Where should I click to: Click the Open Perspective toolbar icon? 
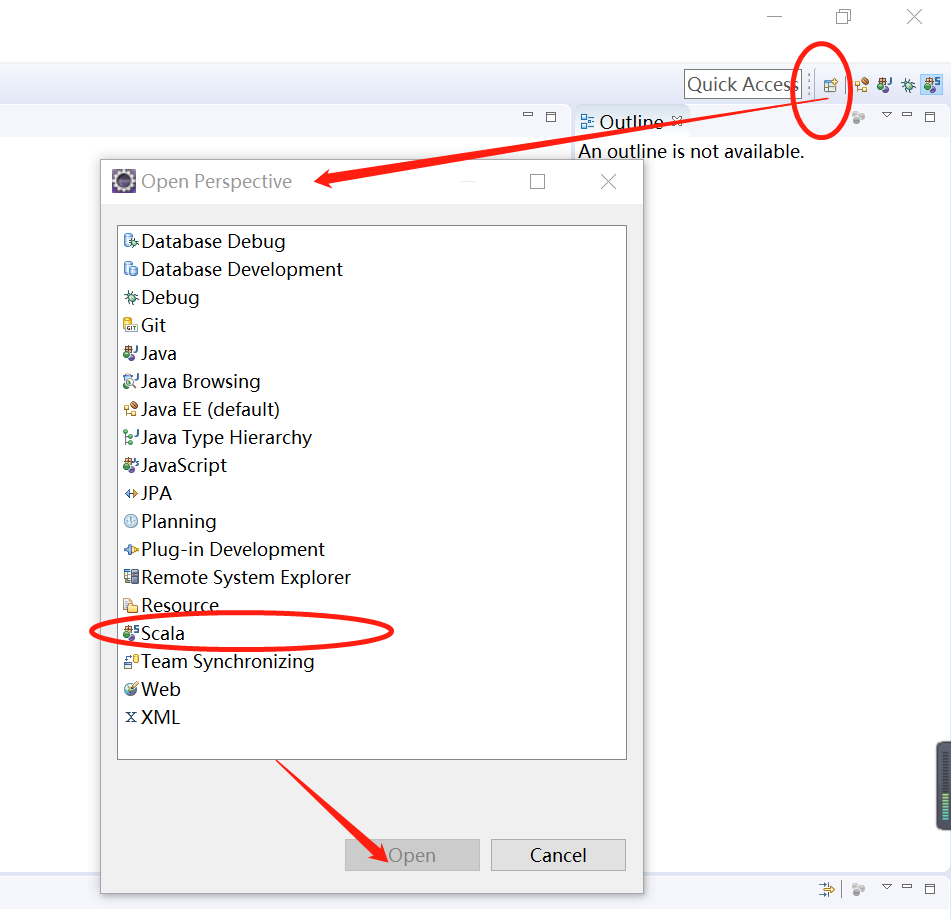(x=830, y=85)
